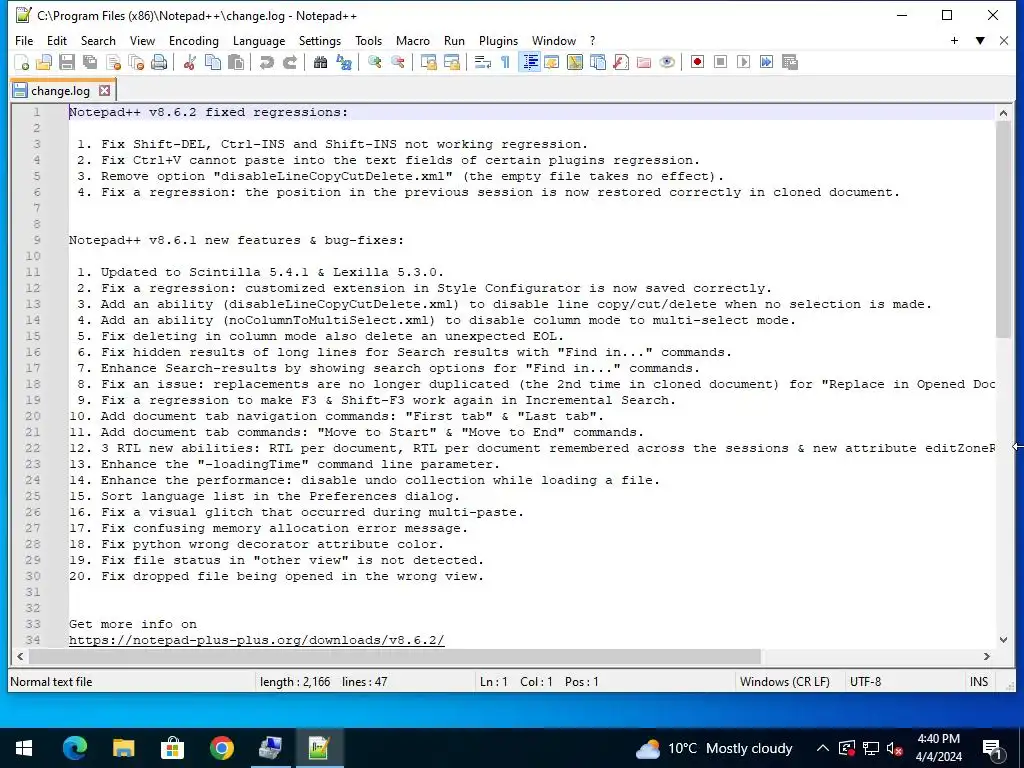The height and width of the screenshot is (768, 1024).
Task: Click the Close All toolbar icon
Action: click(x=136, y=62)
